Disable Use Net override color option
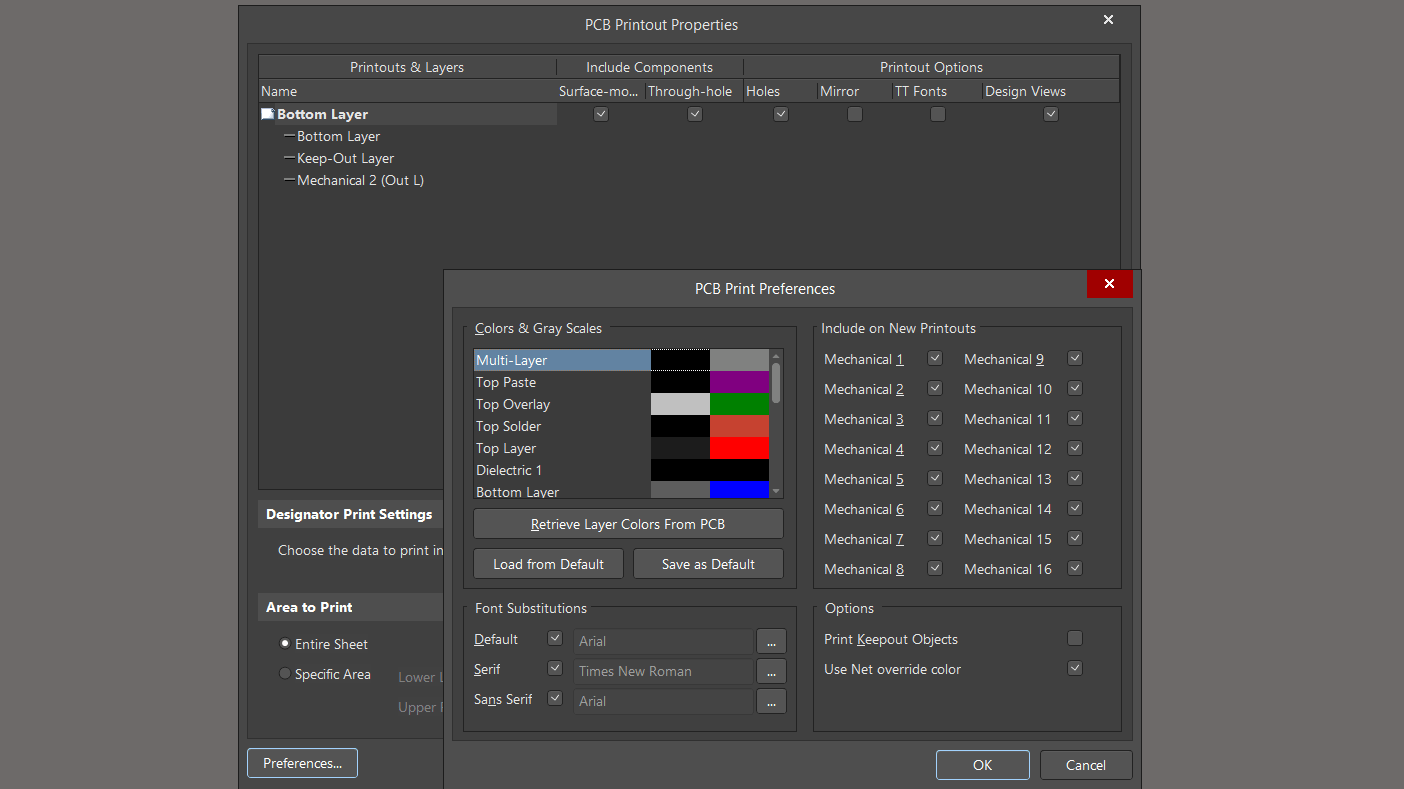Image resolution: width=1404 pixels, height=789 pixels. (1075, 668)
